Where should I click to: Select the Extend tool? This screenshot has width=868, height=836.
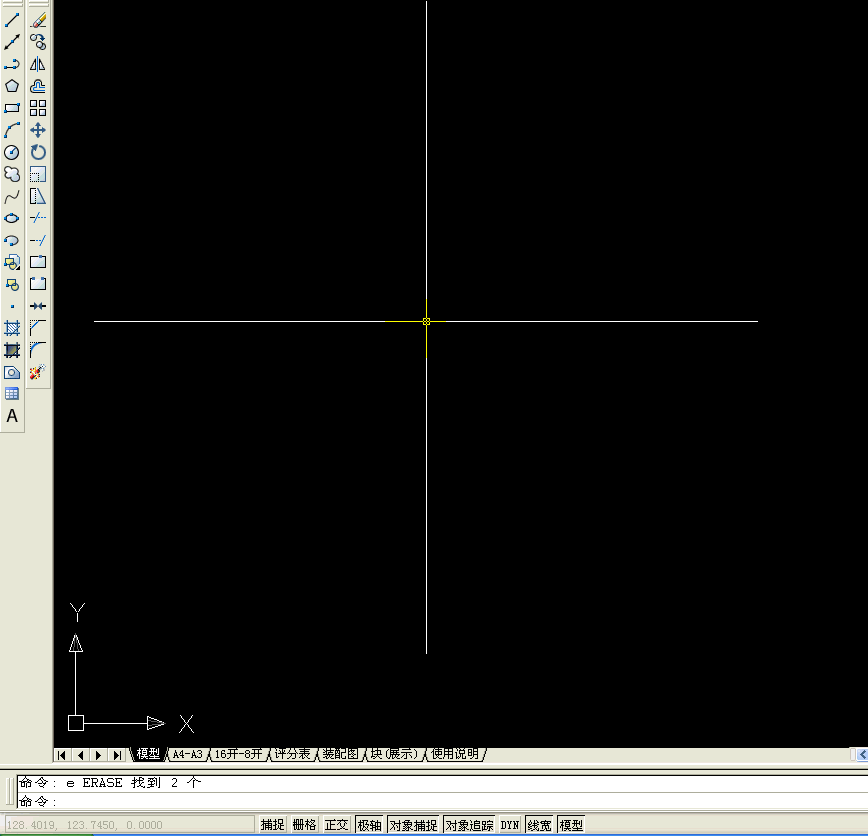click(38, 240)
